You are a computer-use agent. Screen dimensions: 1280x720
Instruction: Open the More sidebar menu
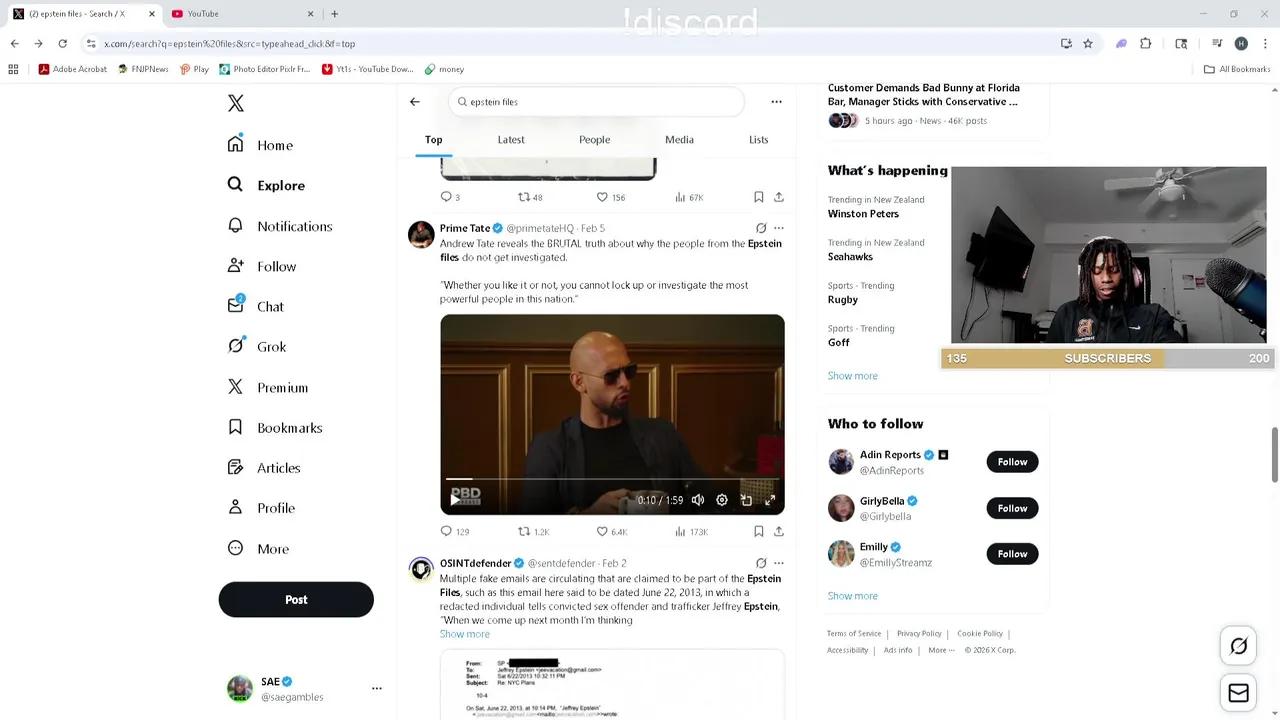coord(258,548)
